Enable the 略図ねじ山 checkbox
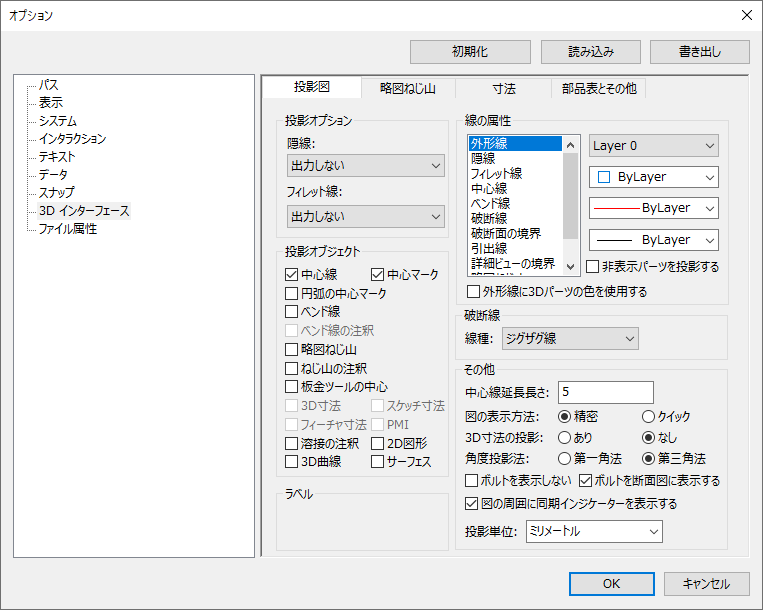 coord(291,349)
